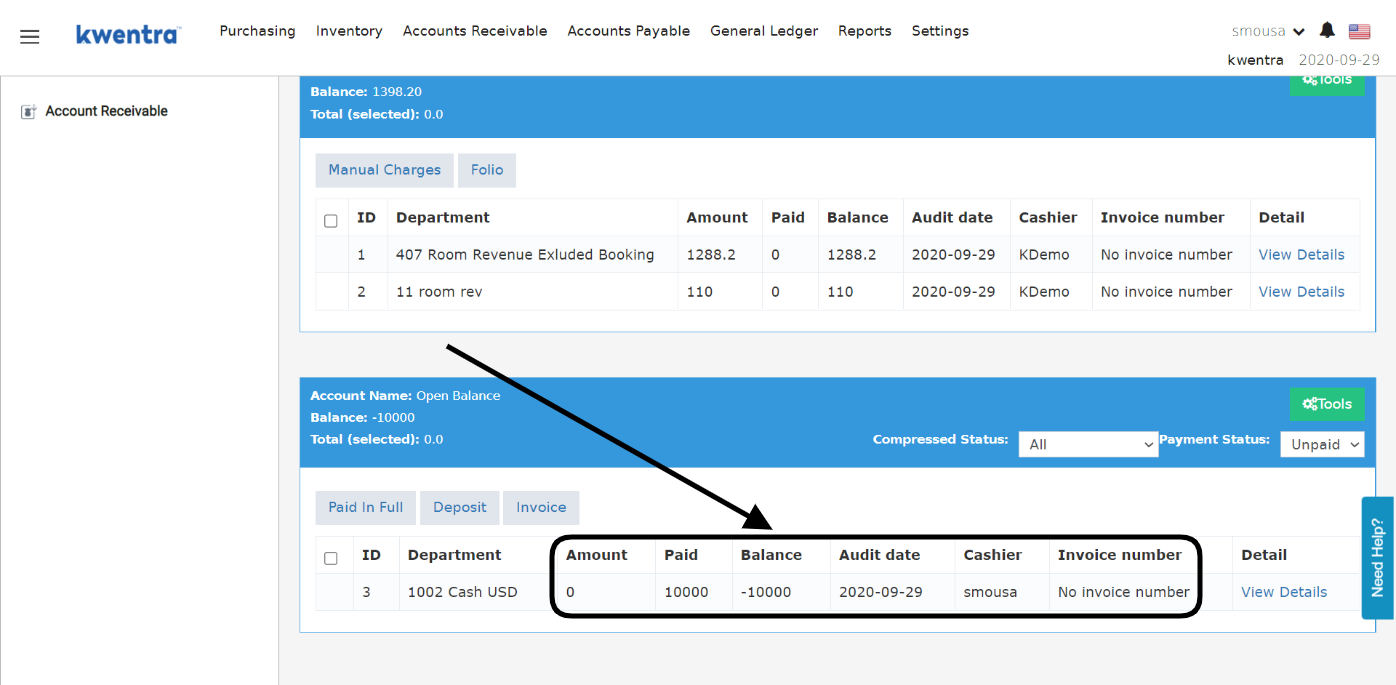
Task: Tick the select-all checkbox in Open Balance table
Action: [x=331, y=558]
